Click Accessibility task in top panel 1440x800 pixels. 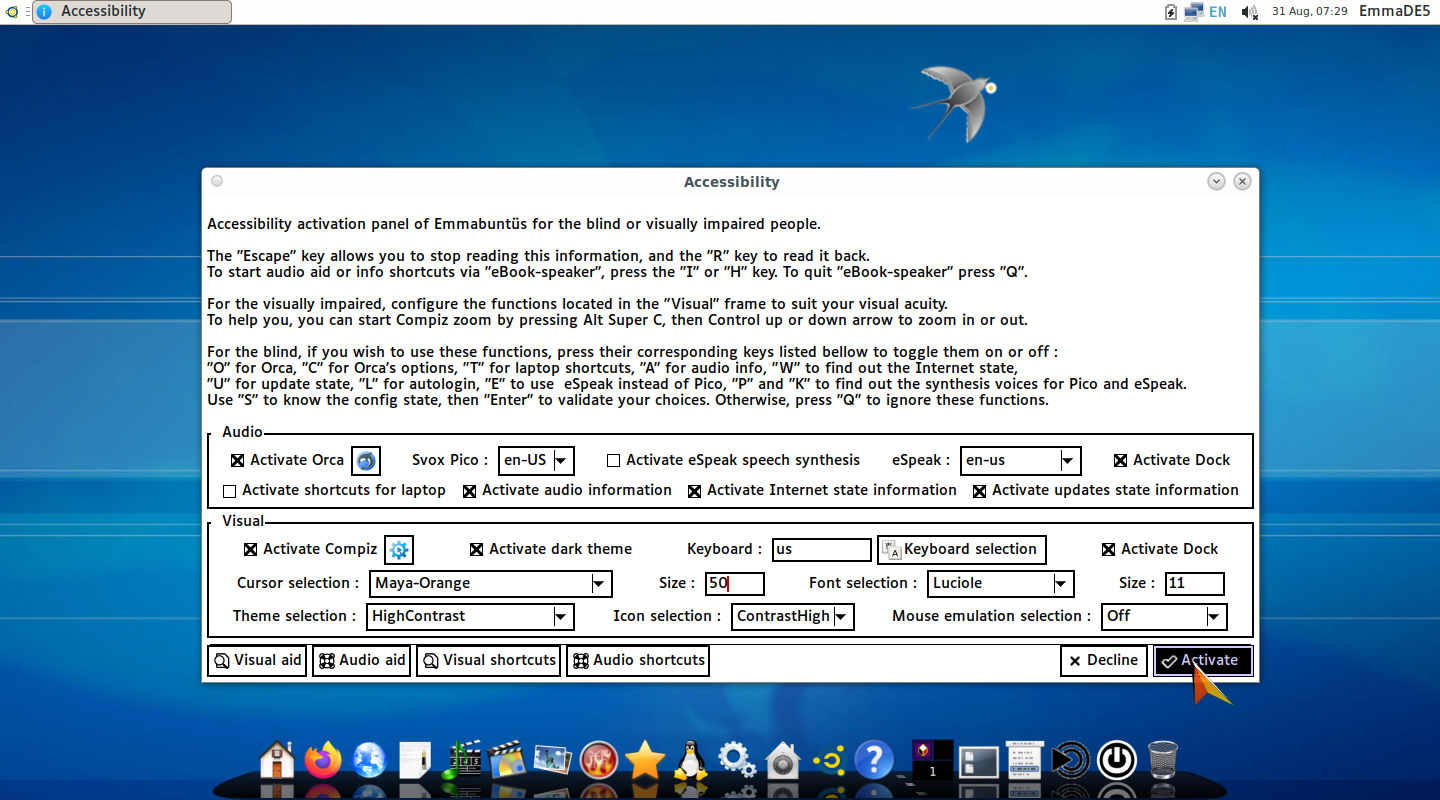132,12
